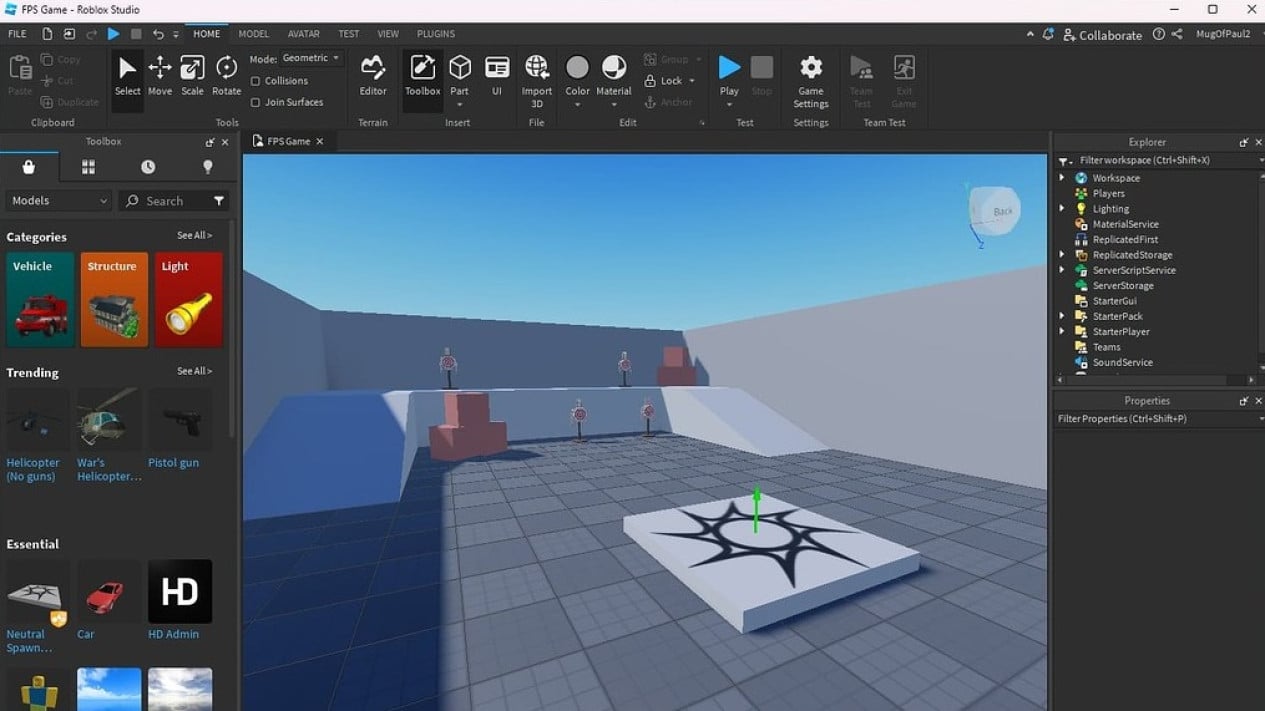This screenshot has width=1265, height=711.
Task: Insert a Part using the cube icon
Action: coord(460,68)
